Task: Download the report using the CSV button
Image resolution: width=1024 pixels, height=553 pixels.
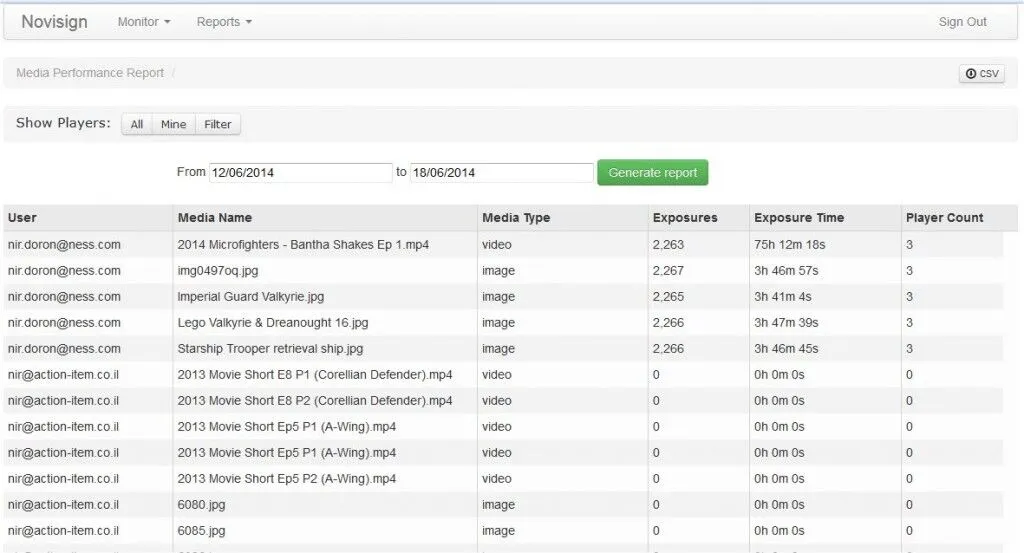Action: point(981,74)
